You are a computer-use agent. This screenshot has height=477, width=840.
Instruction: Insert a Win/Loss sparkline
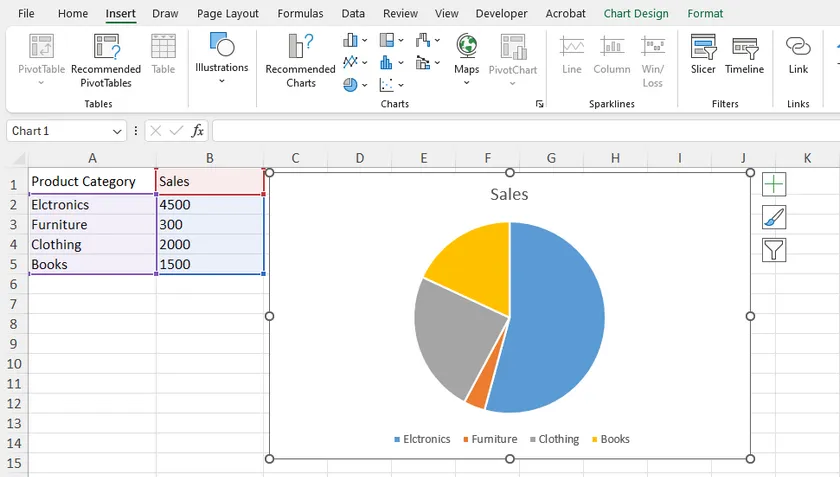tap(652, 60)
